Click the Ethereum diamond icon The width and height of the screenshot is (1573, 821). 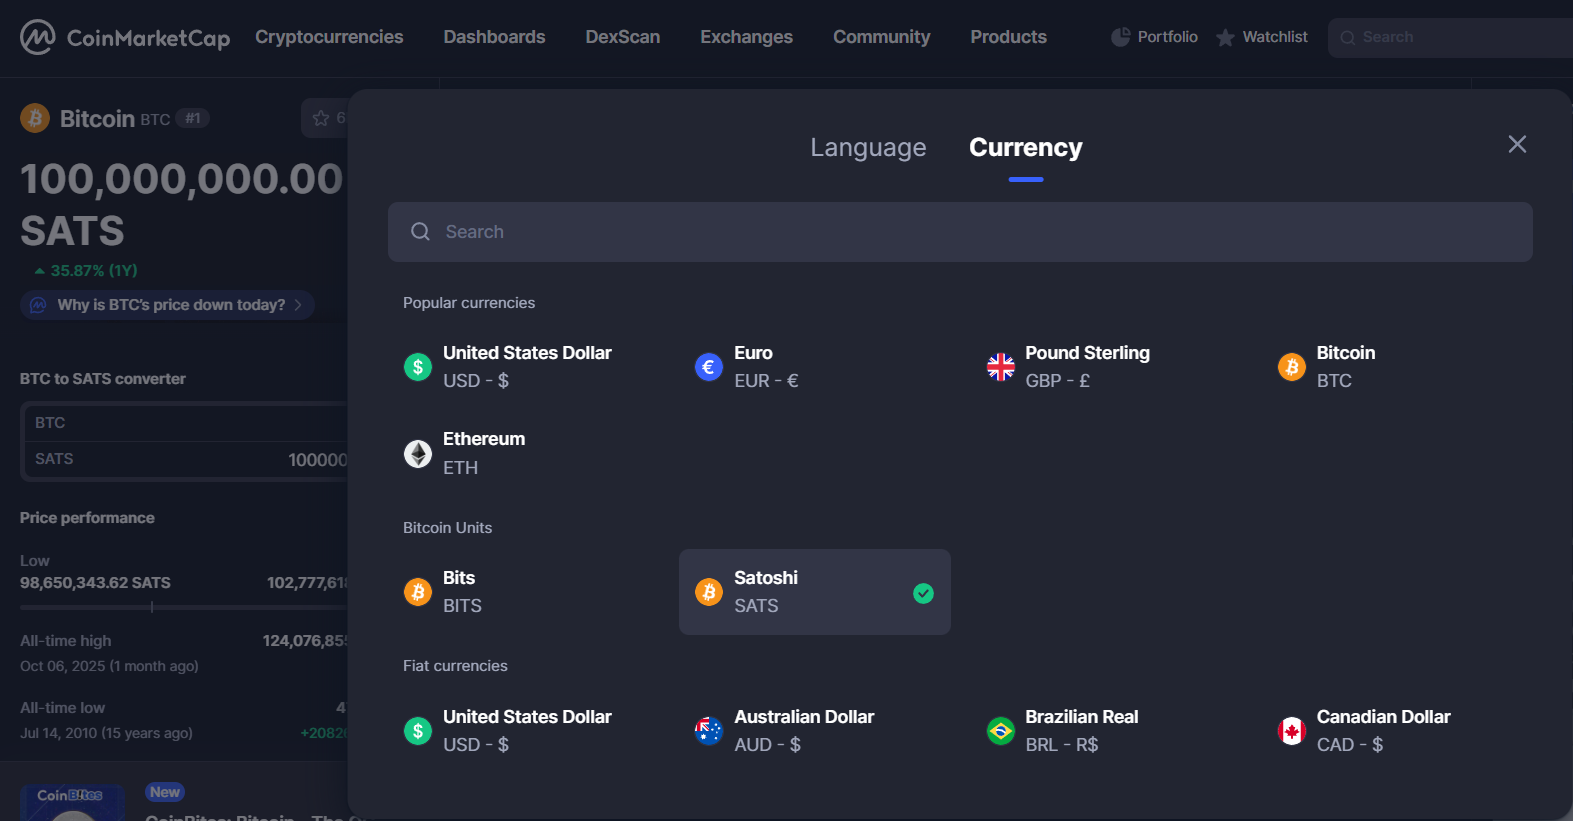pyautogui.click(x=418, y=453)
